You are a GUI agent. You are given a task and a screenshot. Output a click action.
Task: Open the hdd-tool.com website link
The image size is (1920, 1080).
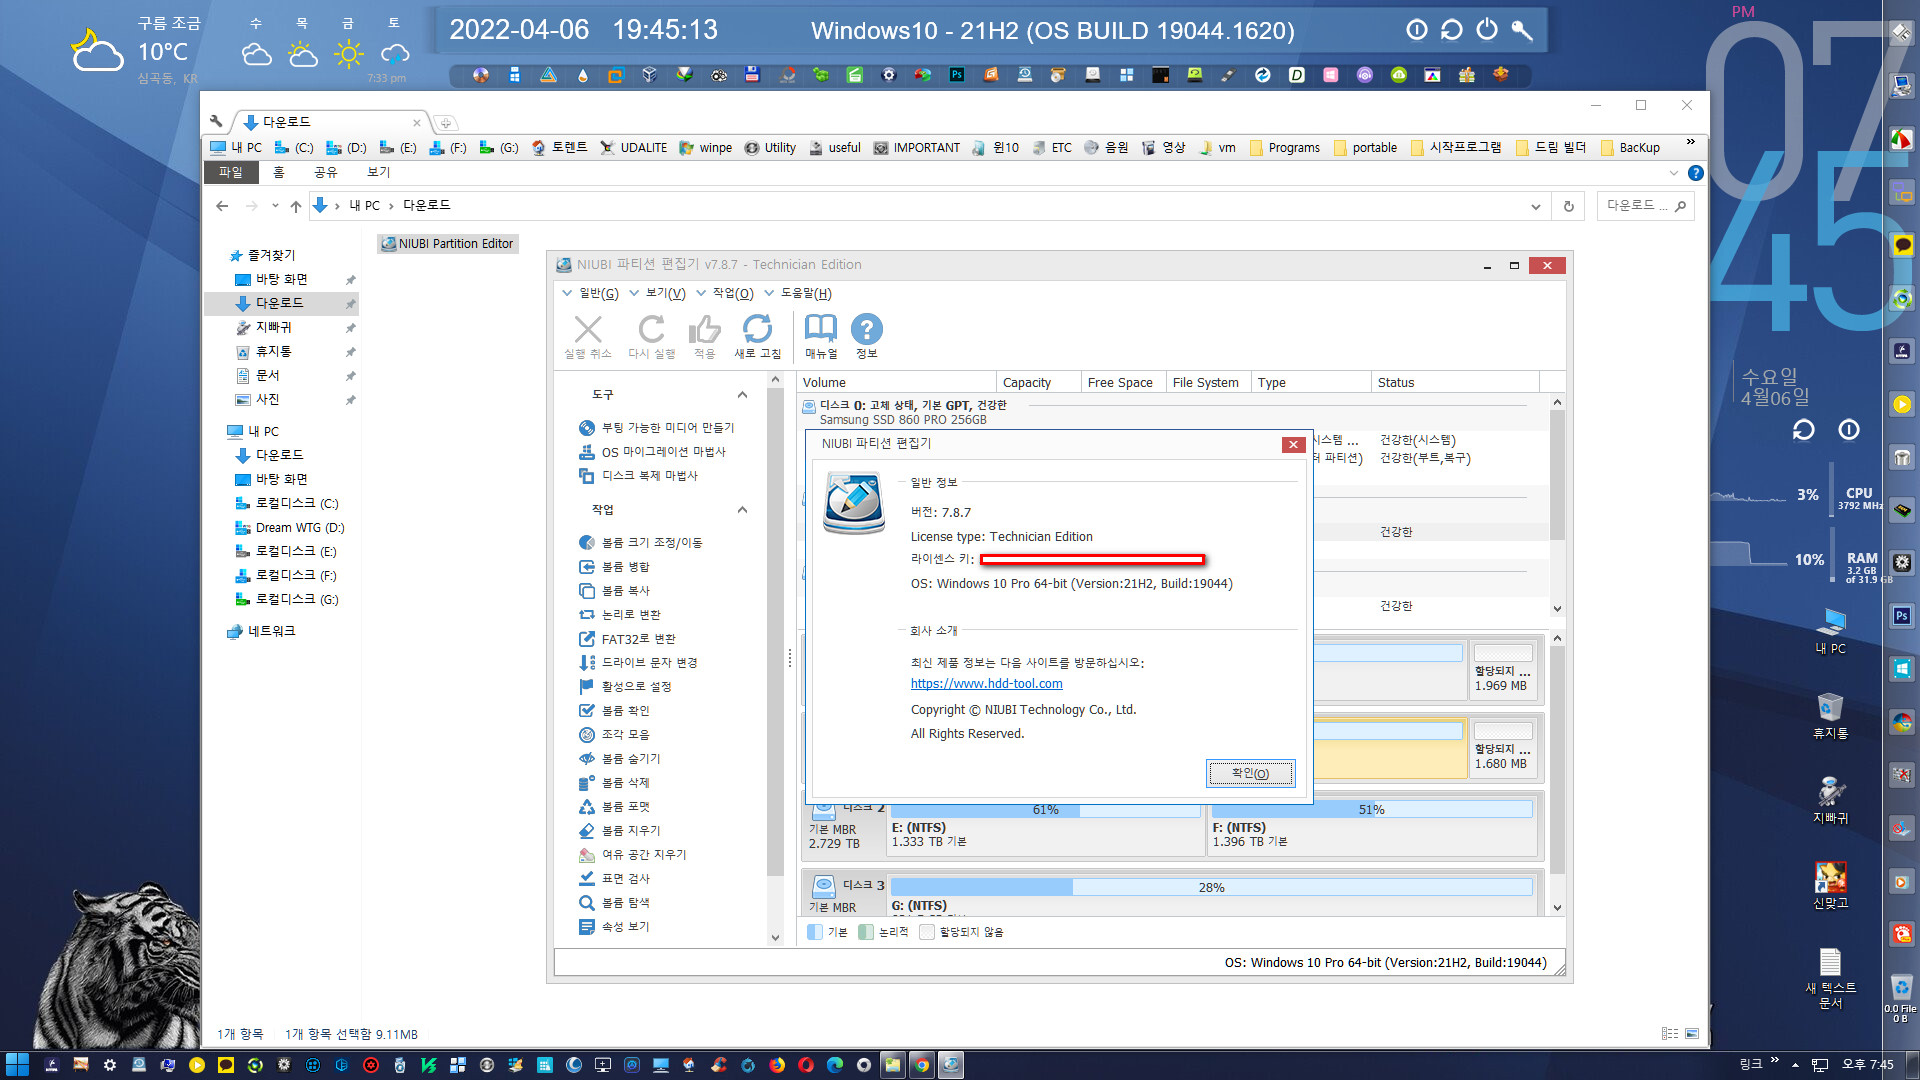point(986,684)
